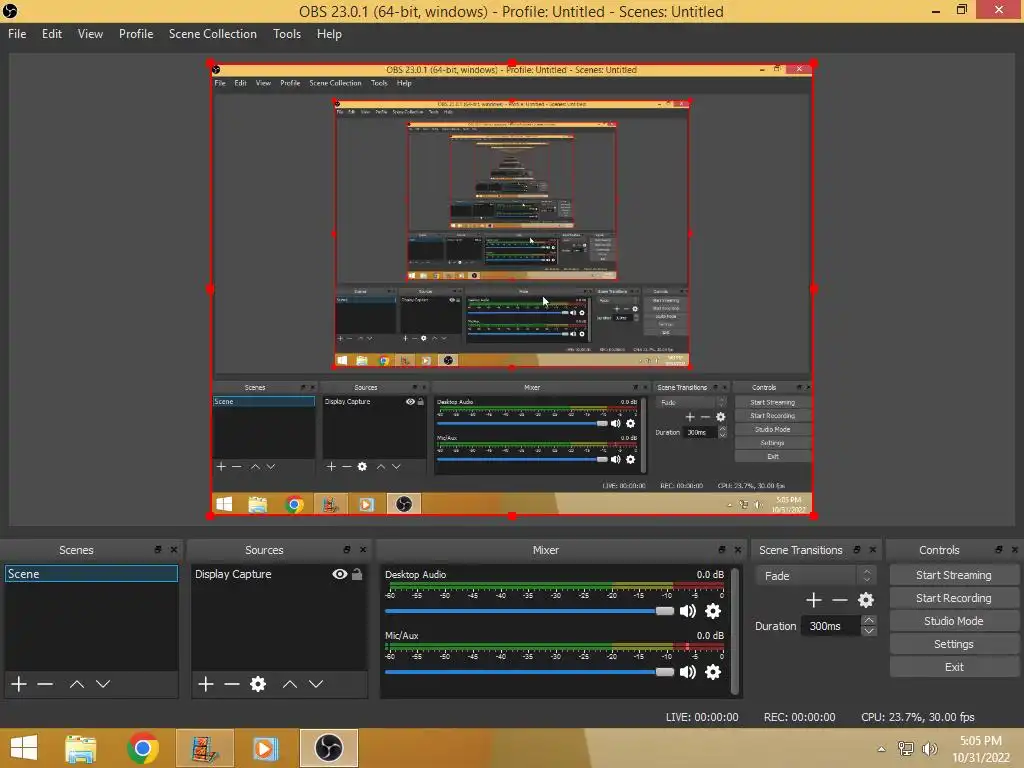Add a new source with plus icon
The image size is (1024, 768).
[x=206, y=684]
